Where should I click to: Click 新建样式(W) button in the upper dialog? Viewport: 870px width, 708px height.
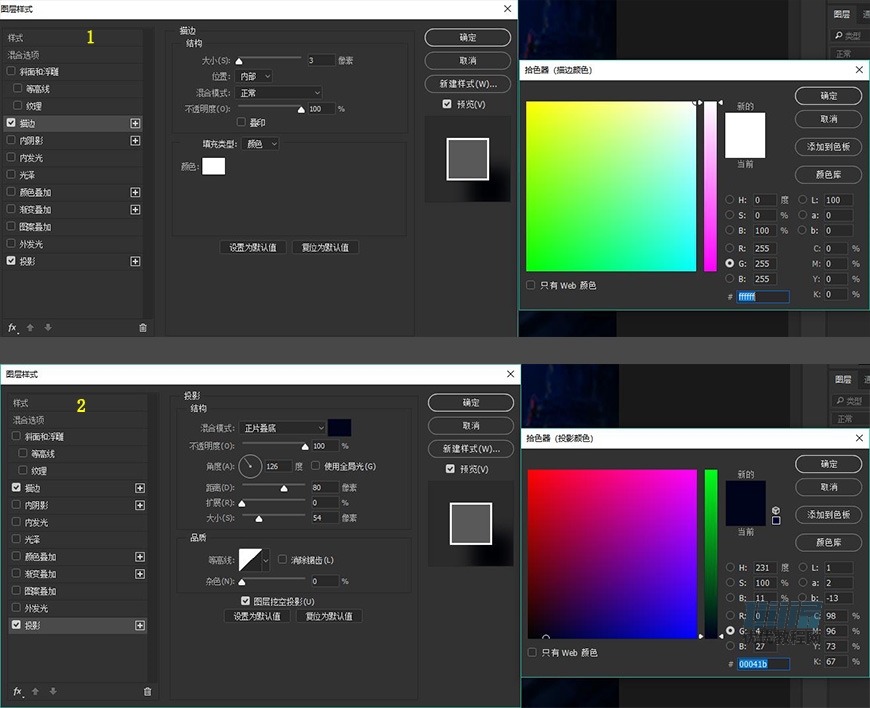[x=467, y=84]
